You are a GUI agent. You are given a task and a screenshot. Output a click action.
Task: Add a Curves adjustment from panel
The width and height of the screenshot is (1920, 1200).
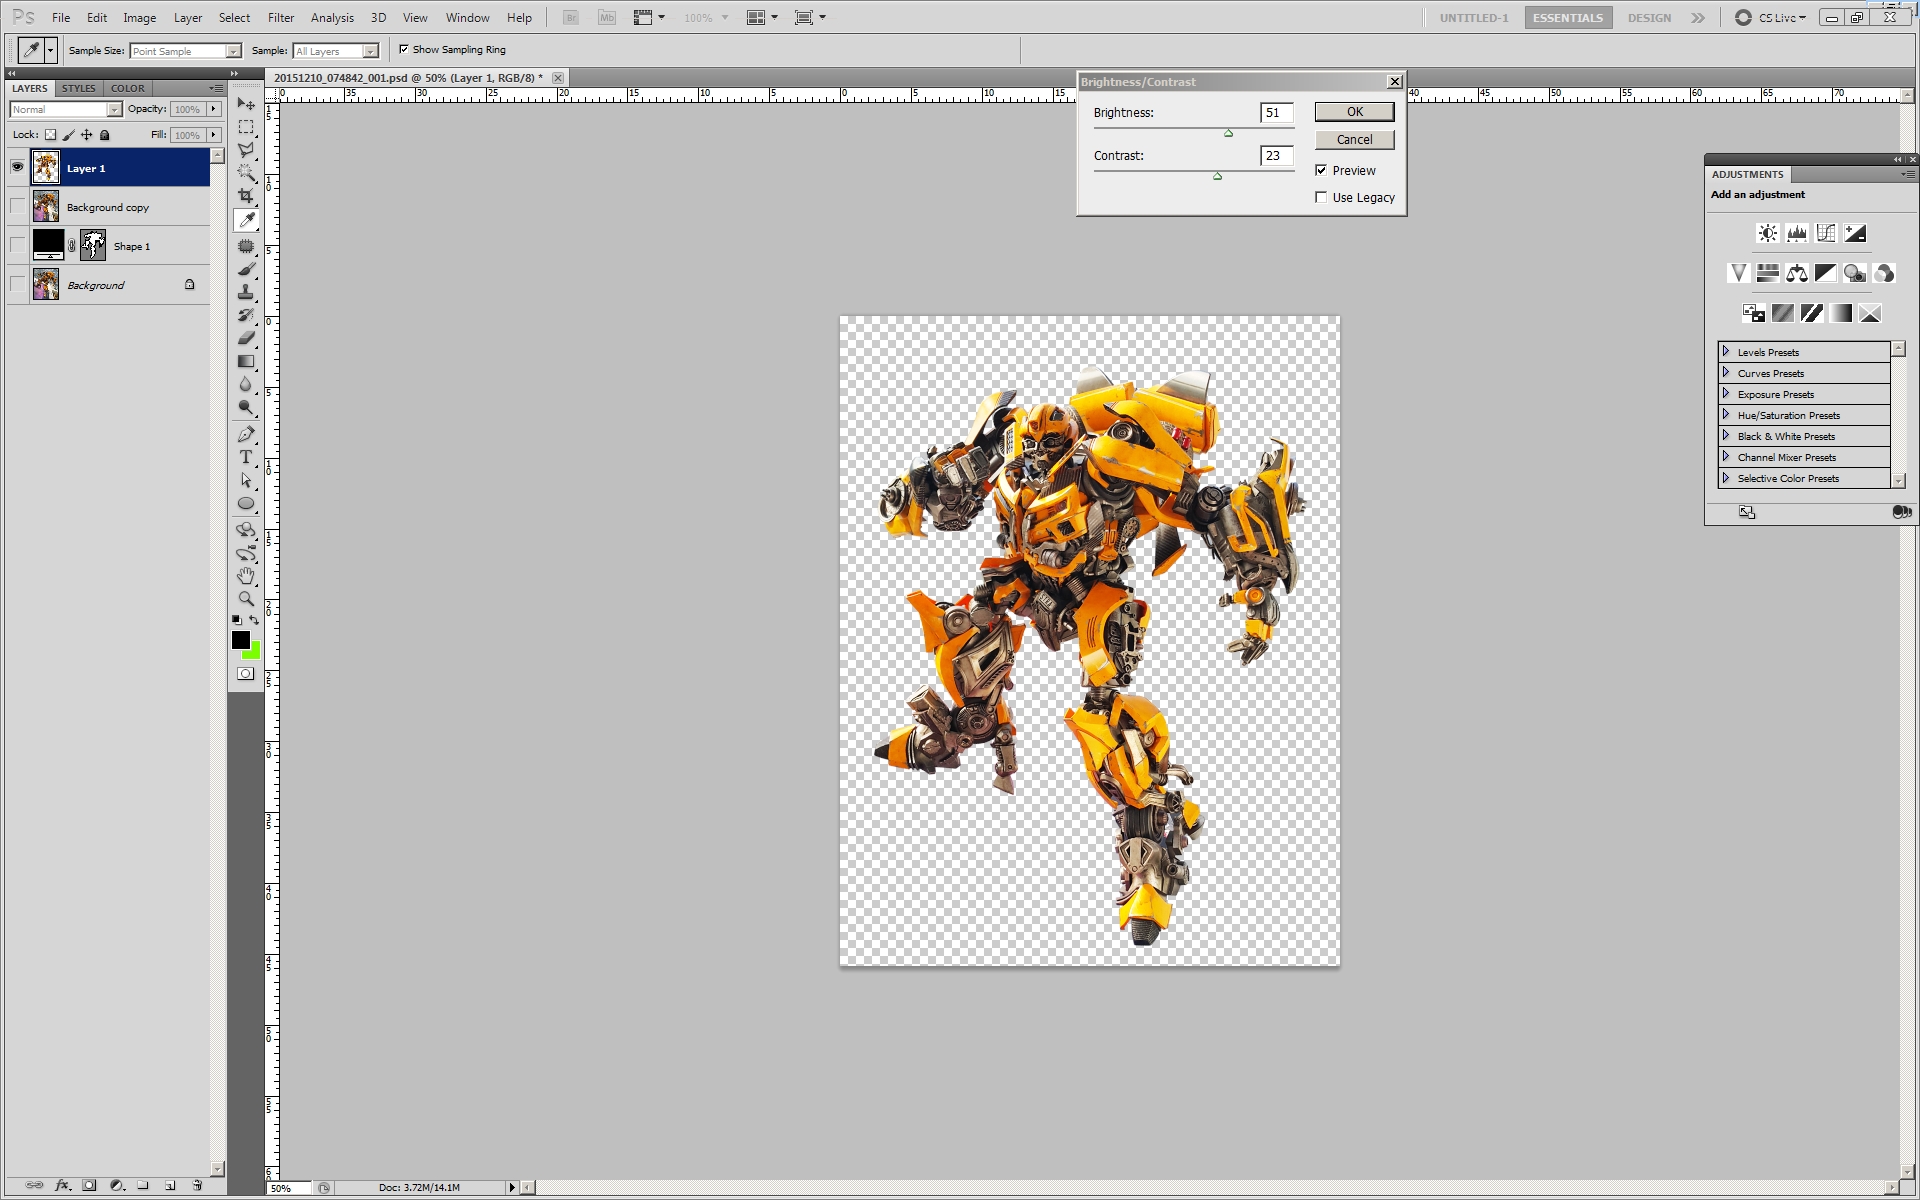[x=1826, y=233]
